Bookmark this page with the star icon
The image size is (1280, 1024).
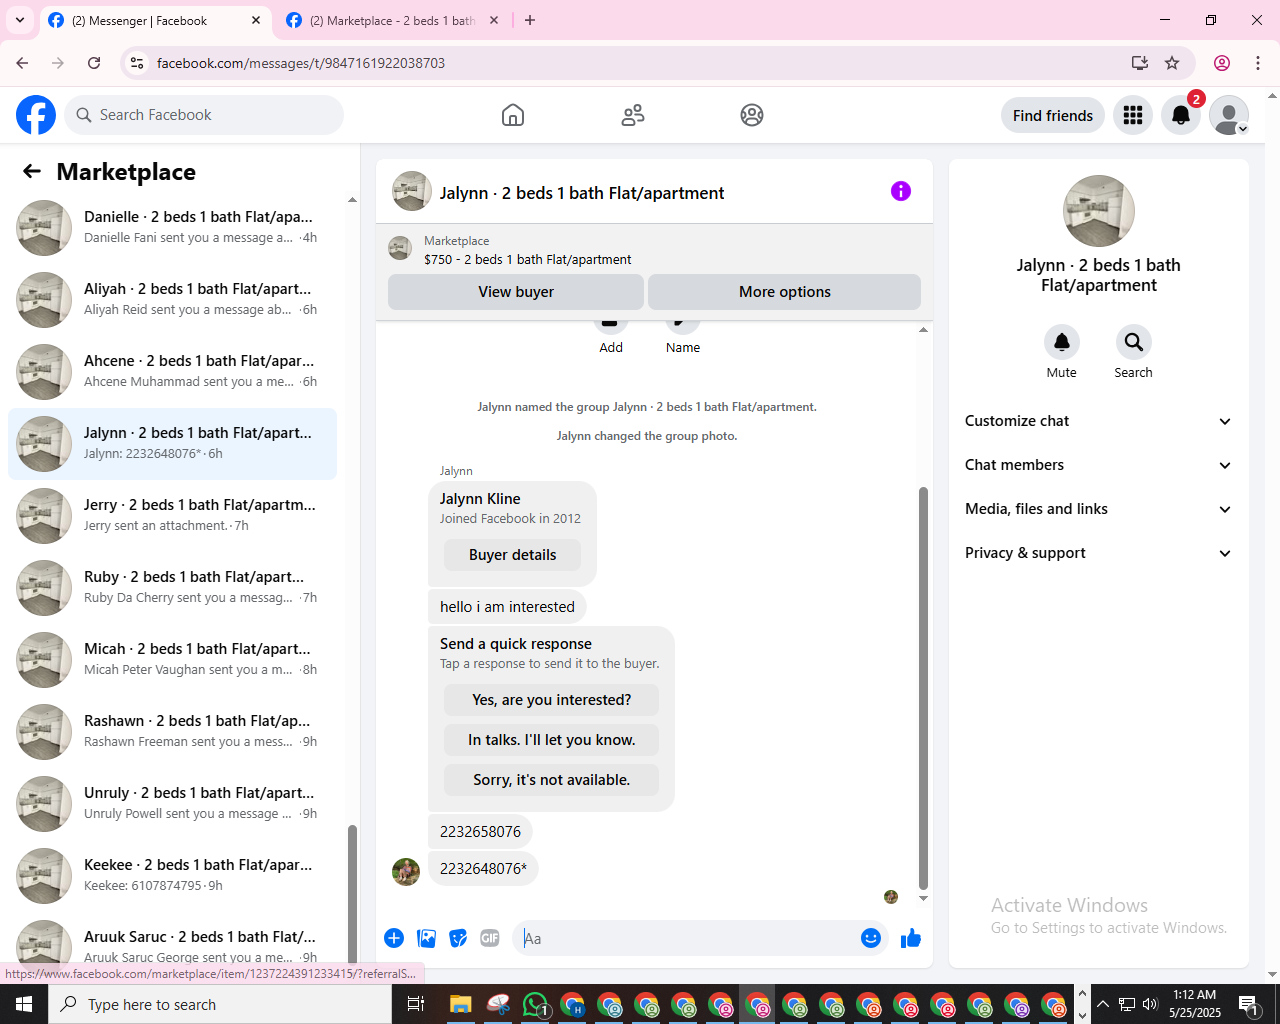coord(1172,63)
